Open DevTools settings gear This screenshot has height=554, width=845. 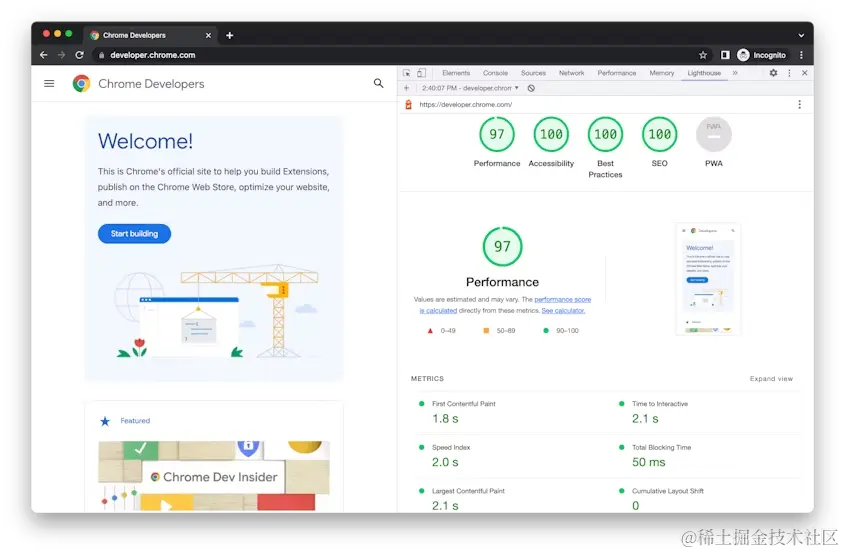(773, 73)
